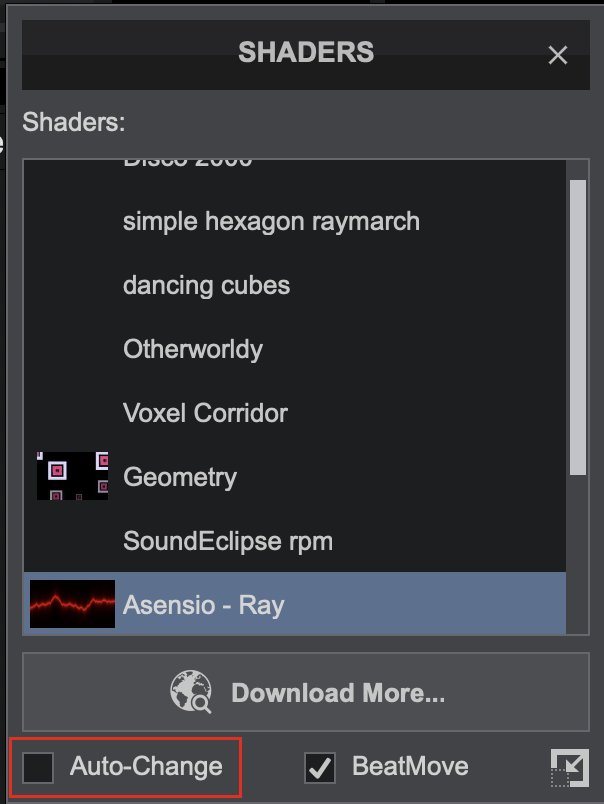The width and height of the screenshot is (604, 804).
Task: Select the dancing cubes shader
Action: [x=206, y=285]
